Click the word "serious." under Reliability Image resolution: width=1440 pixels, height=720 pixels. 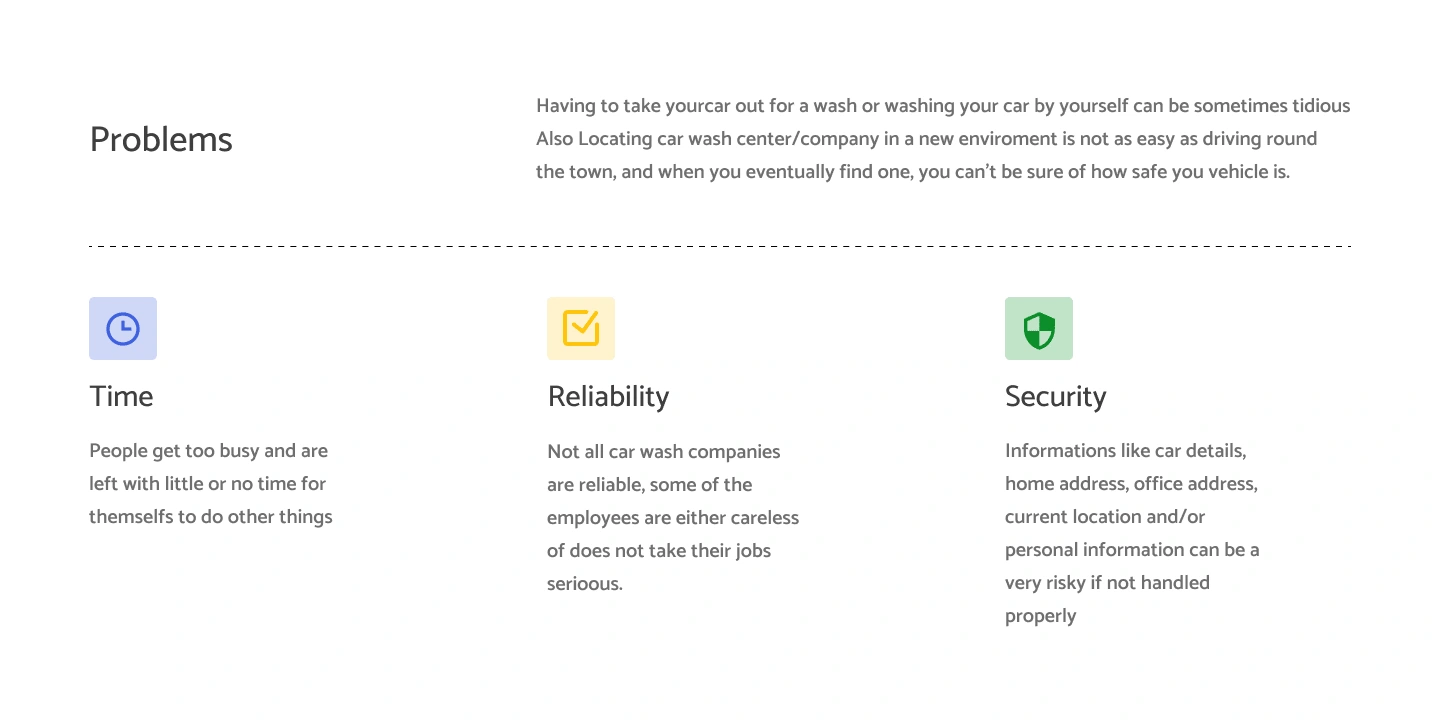584,584
